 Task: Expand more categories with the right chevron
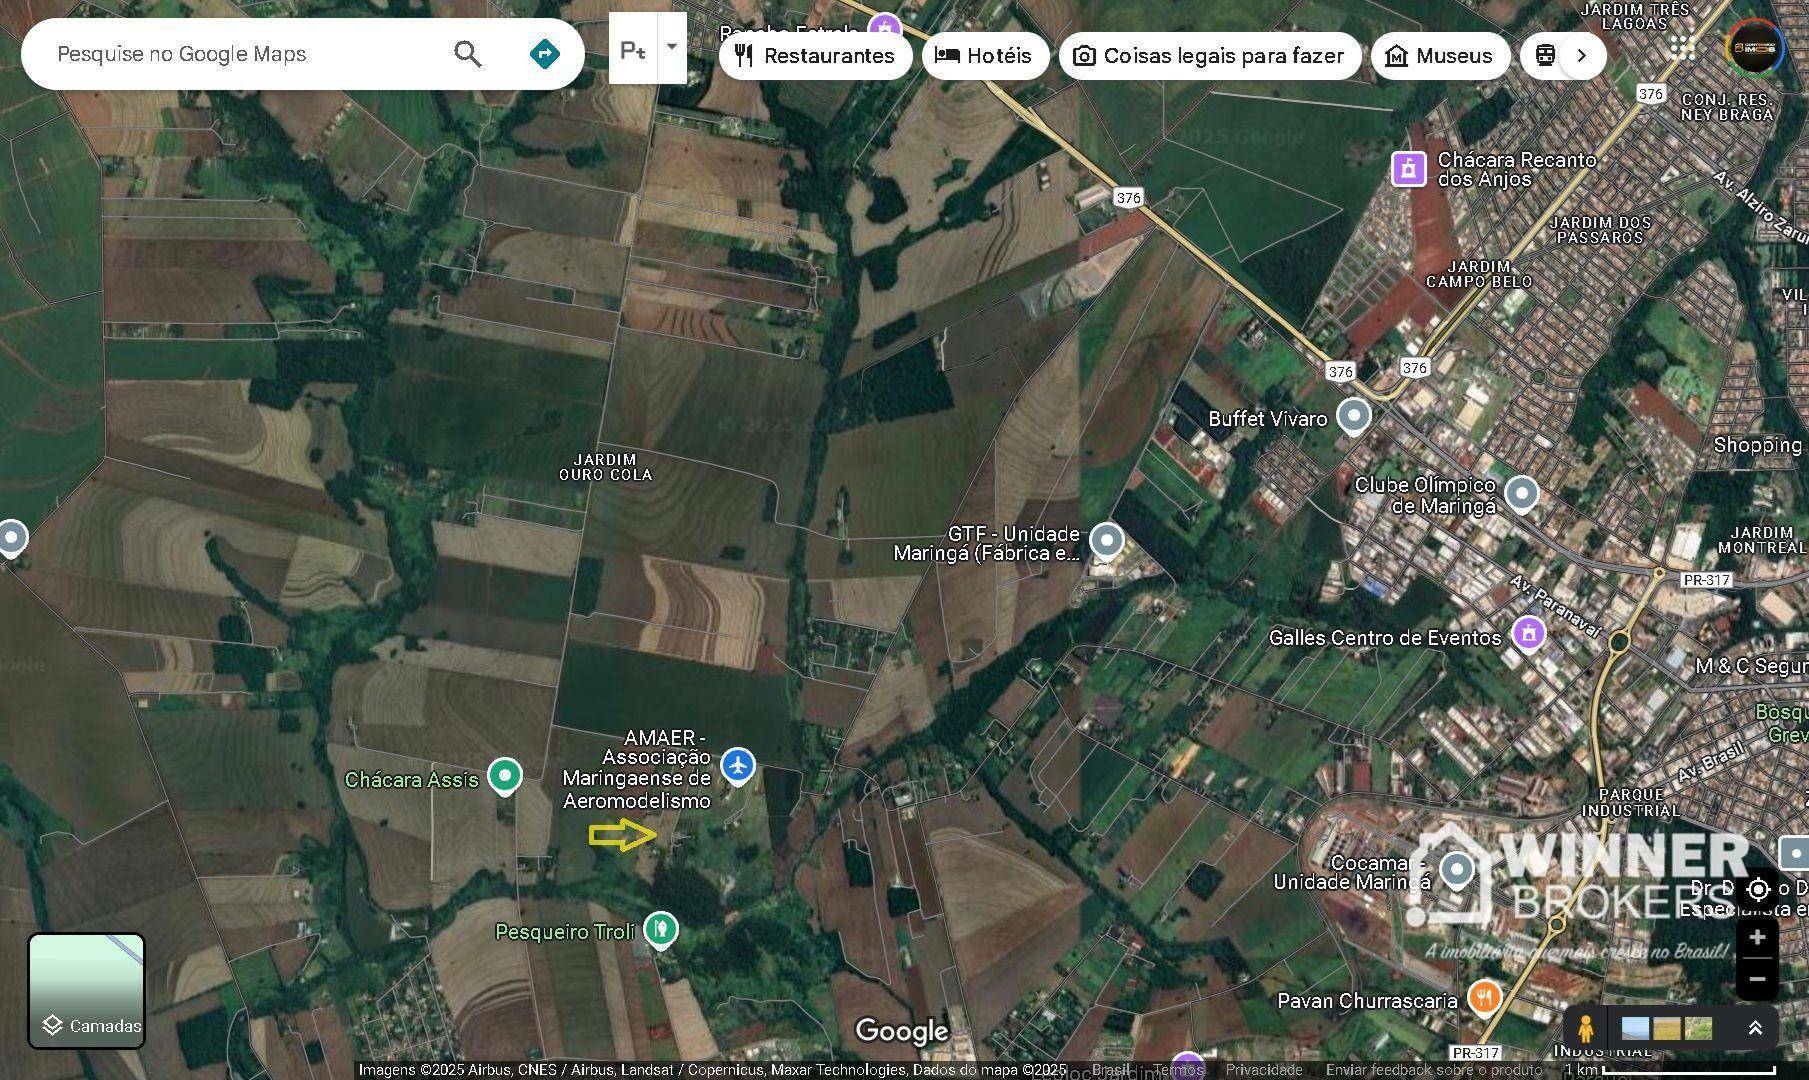click(1581, 55)
